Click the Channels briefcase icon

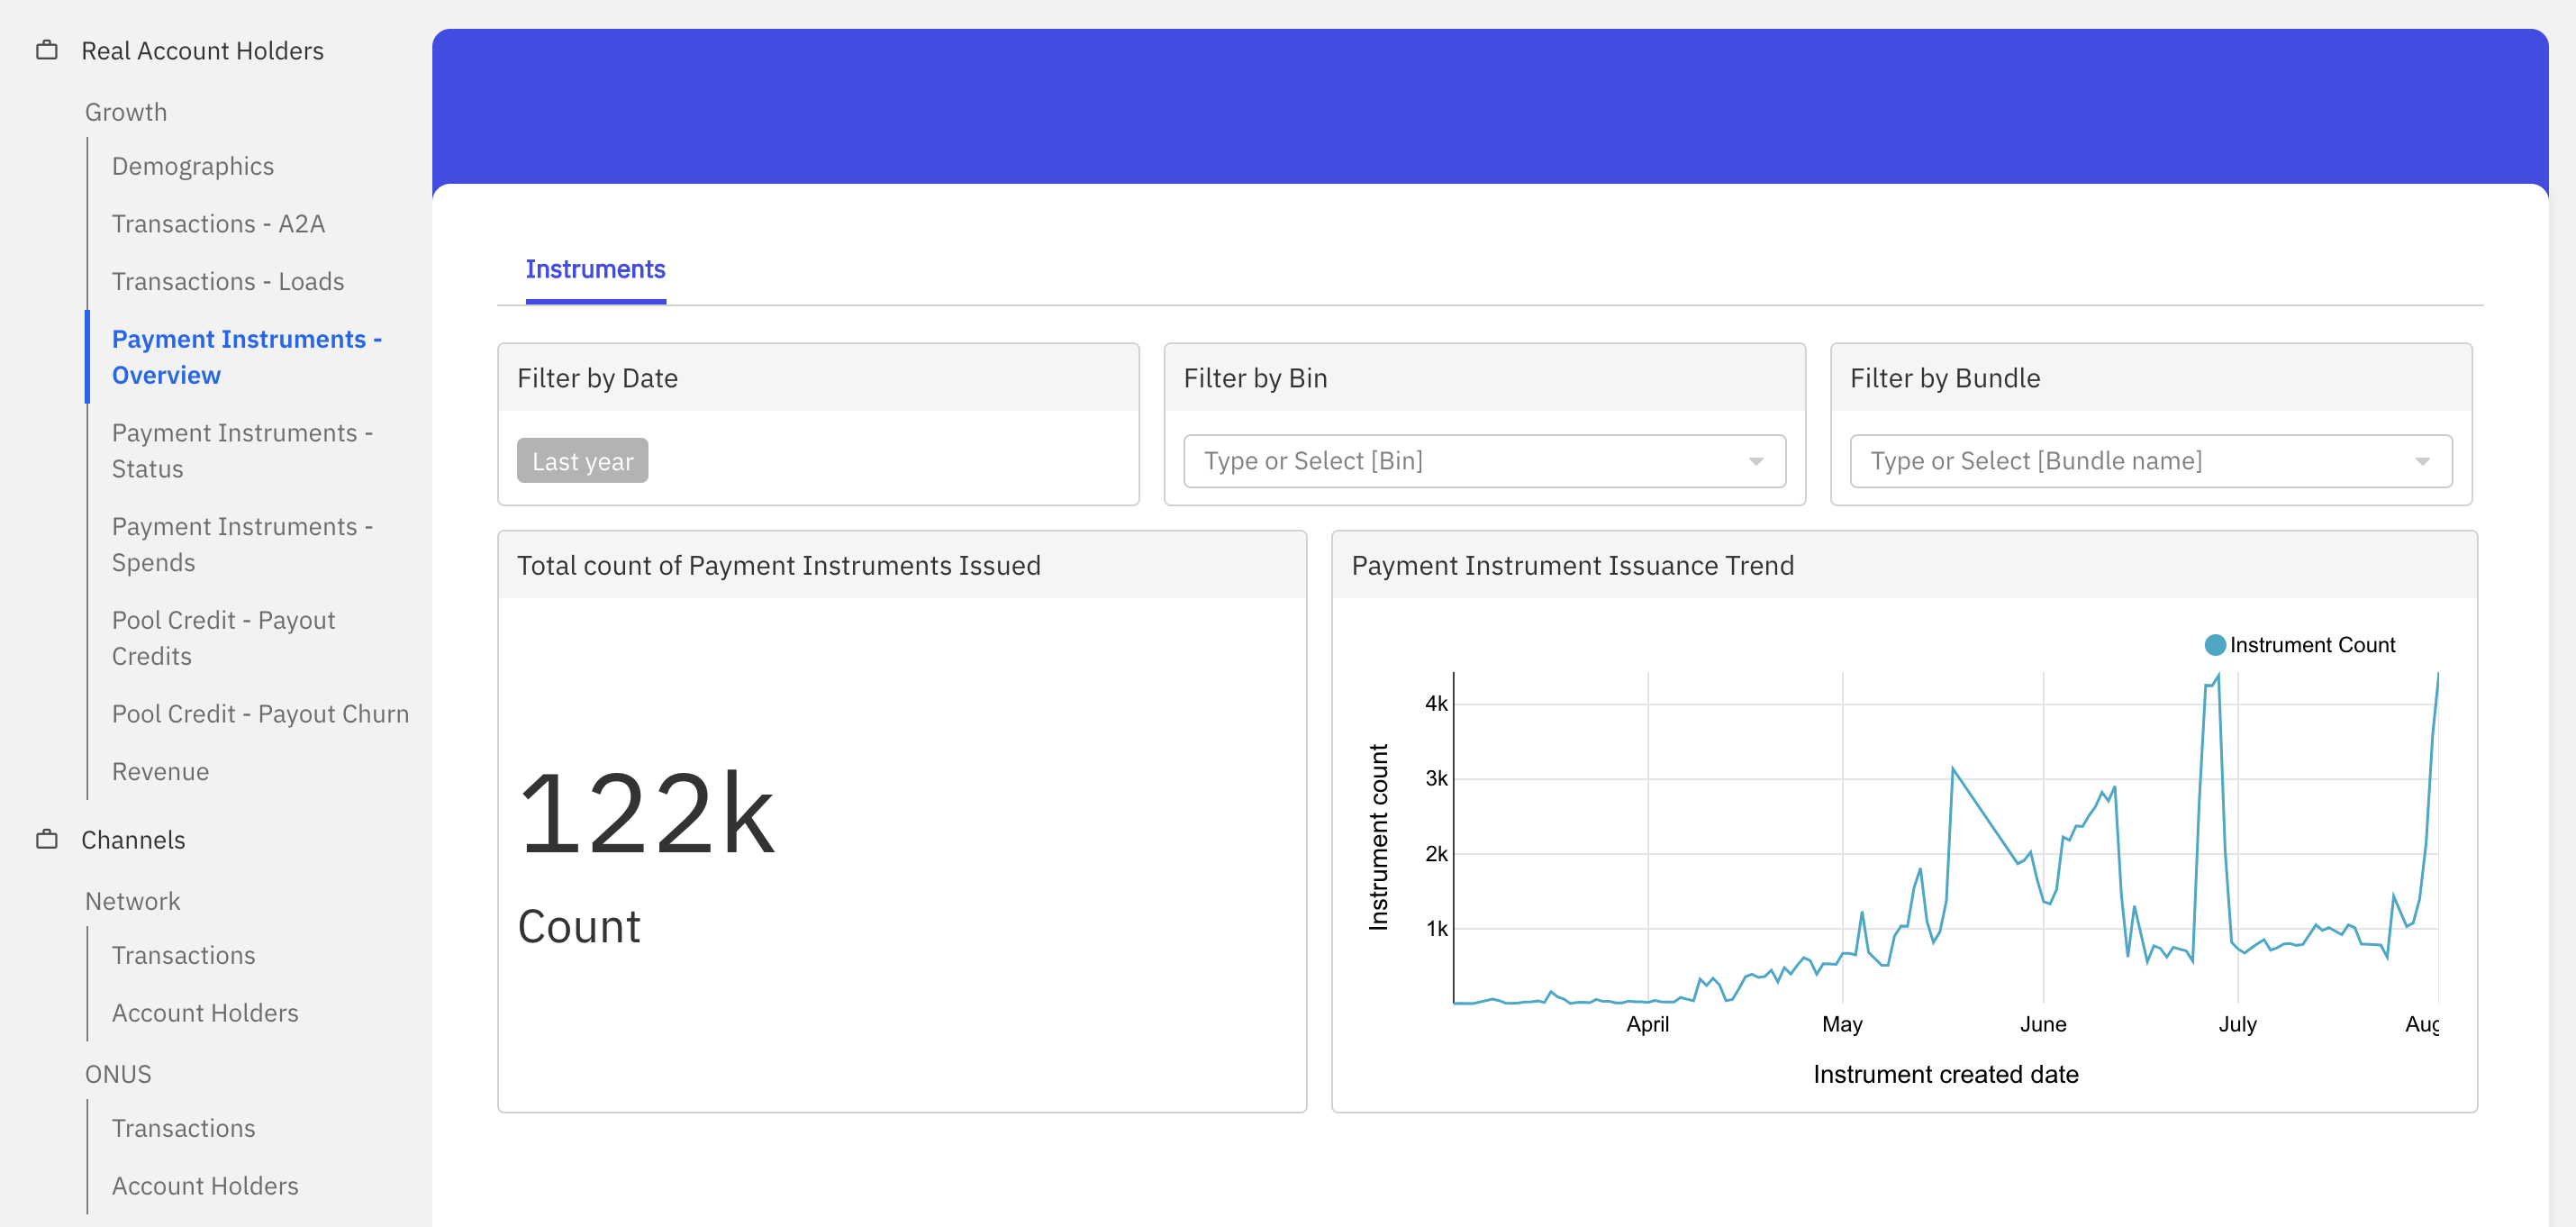(x=47, y=839)
